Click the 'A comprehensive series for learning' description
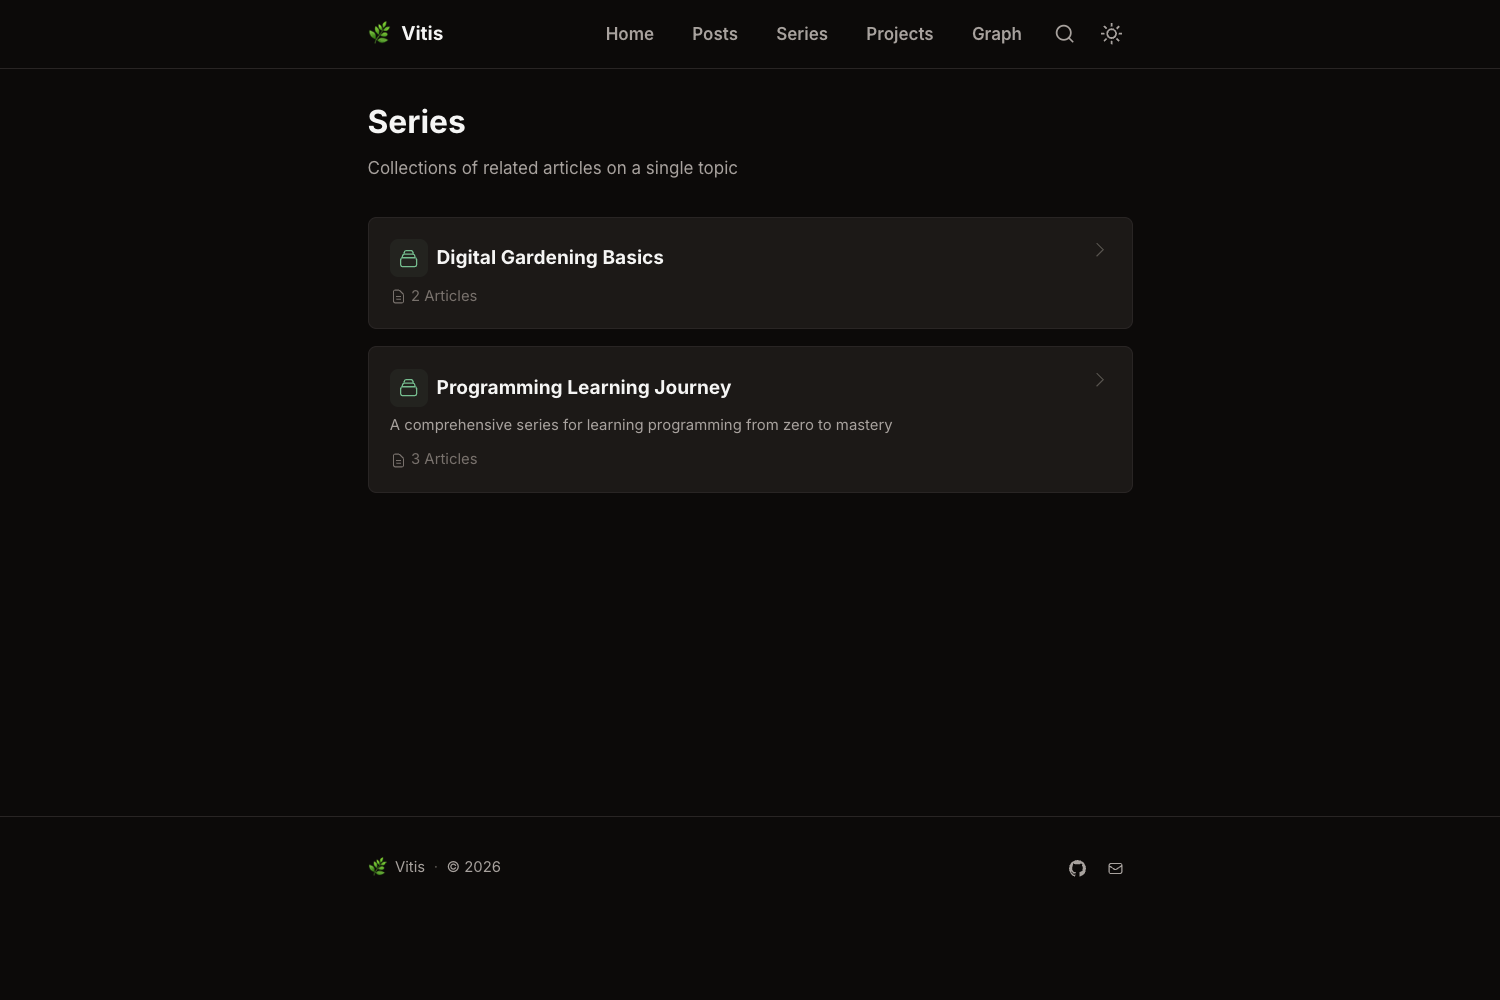 pyautogui.click(x=641, y=425)
